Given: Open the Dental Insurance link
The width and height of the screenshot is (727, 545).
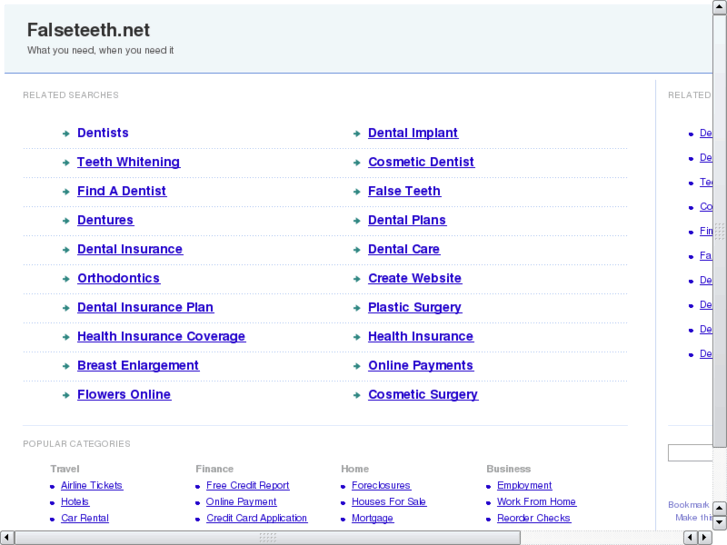Looking at the screenshot, I should pos(130,249).
